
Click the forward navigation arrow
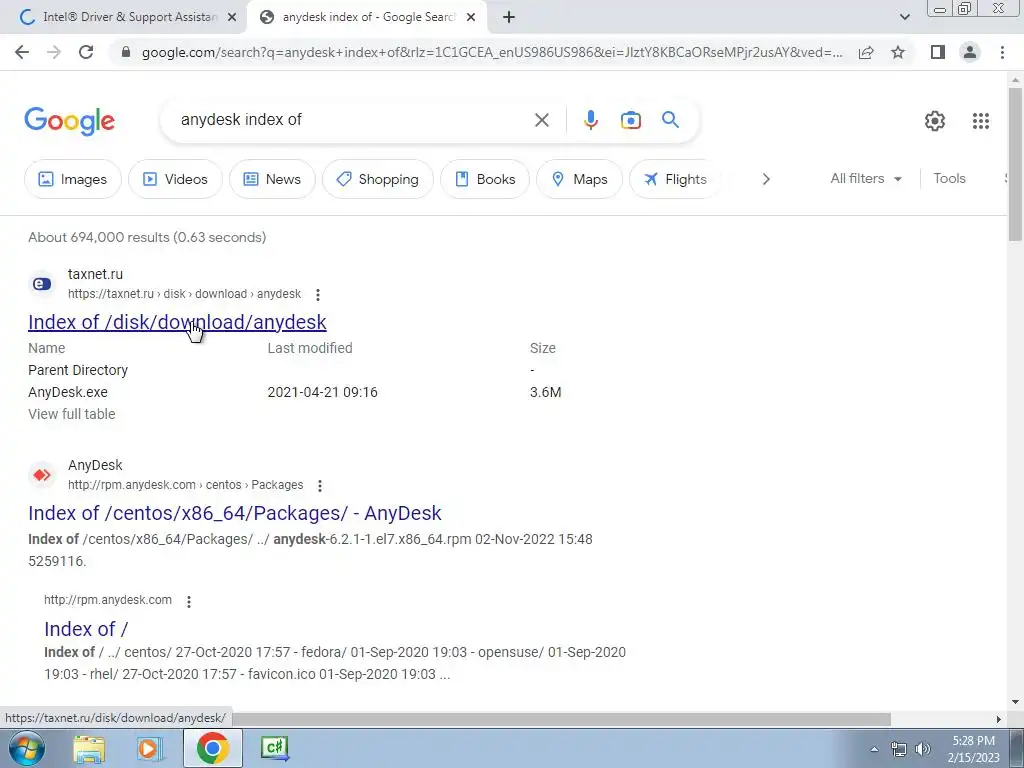click(54, 52)
